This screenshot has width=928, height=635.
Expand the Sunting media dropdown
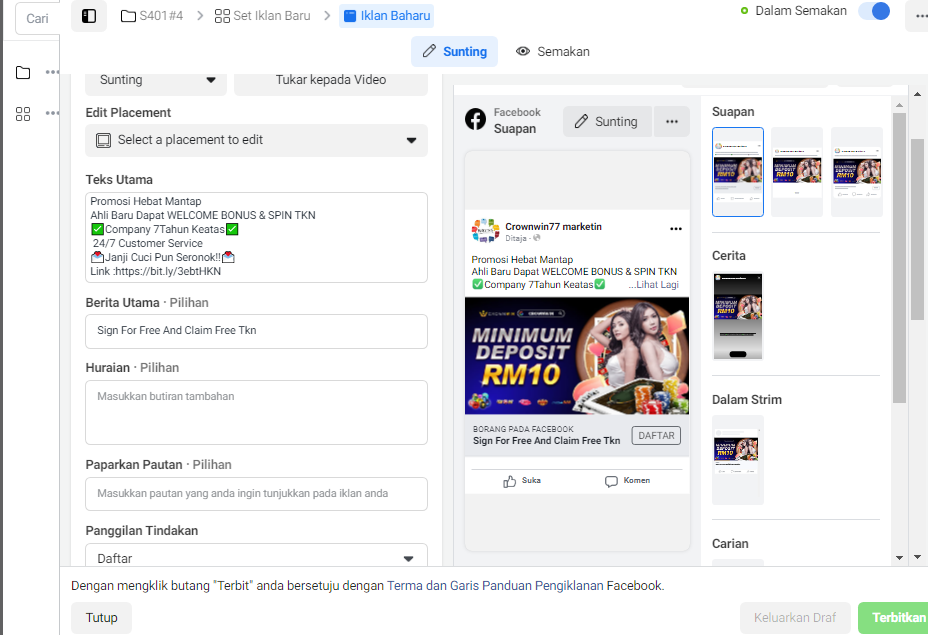(x=156, y=80)
